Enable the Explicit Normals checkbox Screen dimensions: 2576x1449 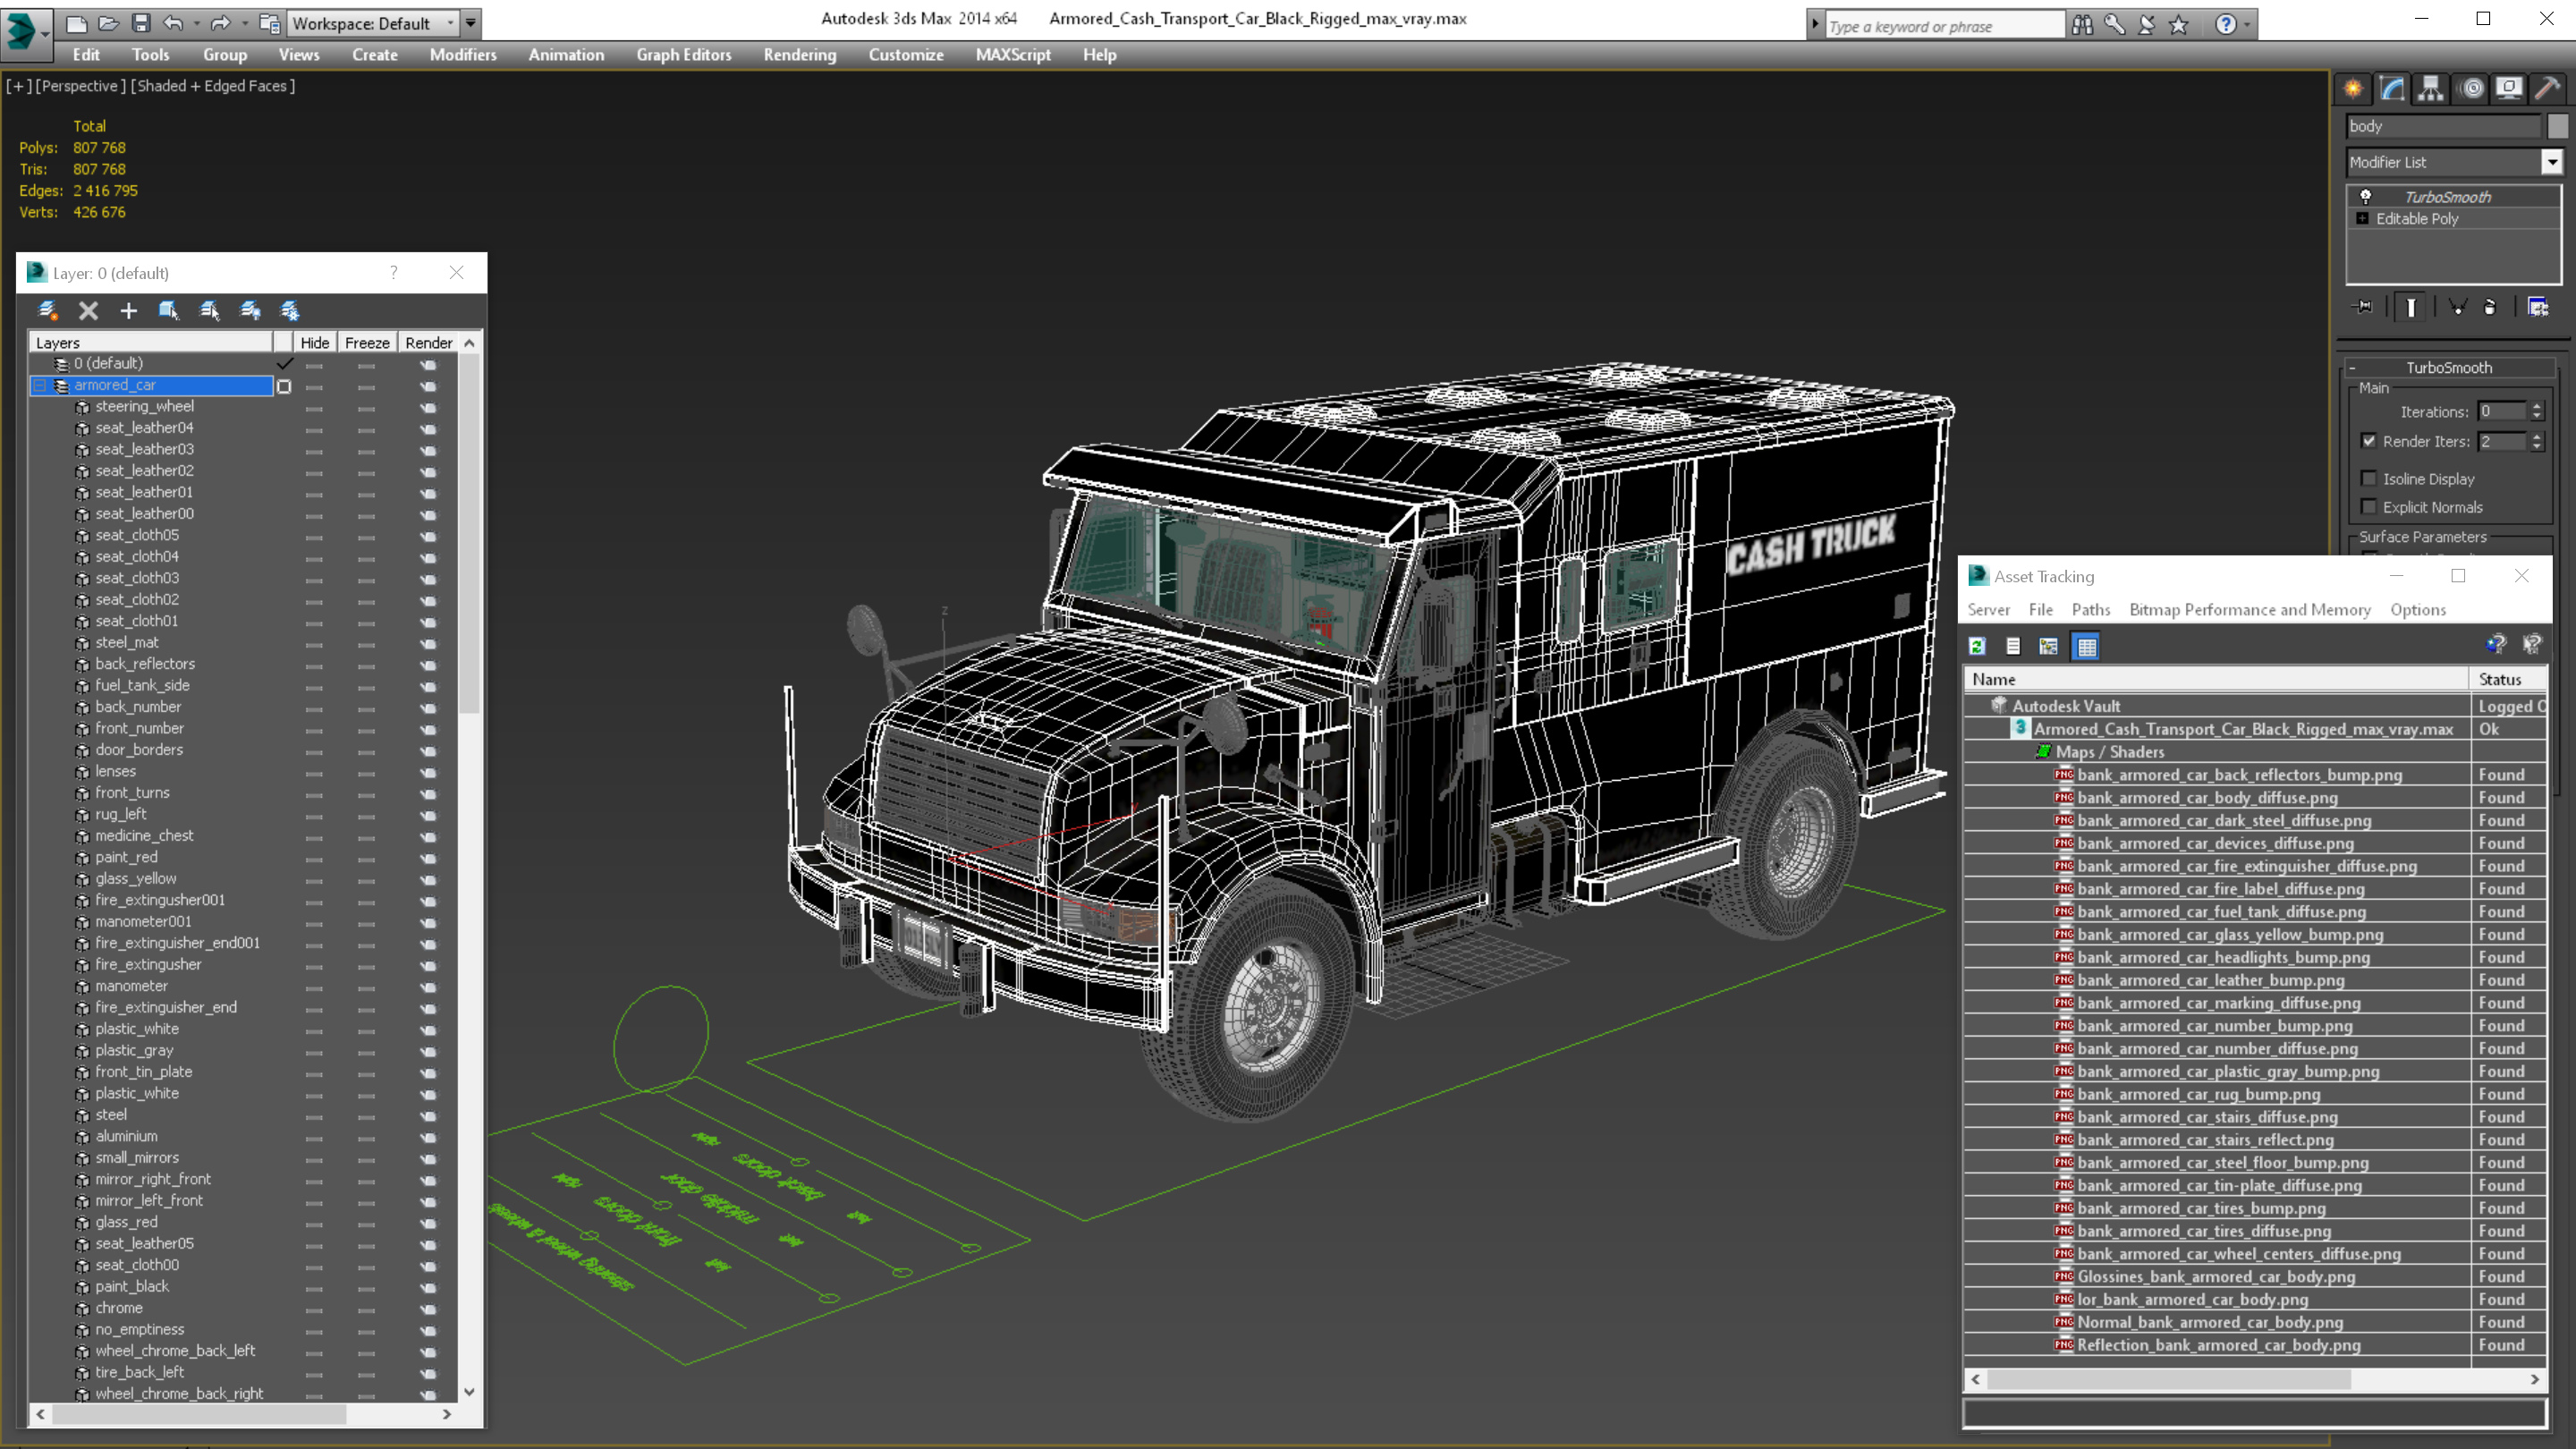[x=2368, y=507]
